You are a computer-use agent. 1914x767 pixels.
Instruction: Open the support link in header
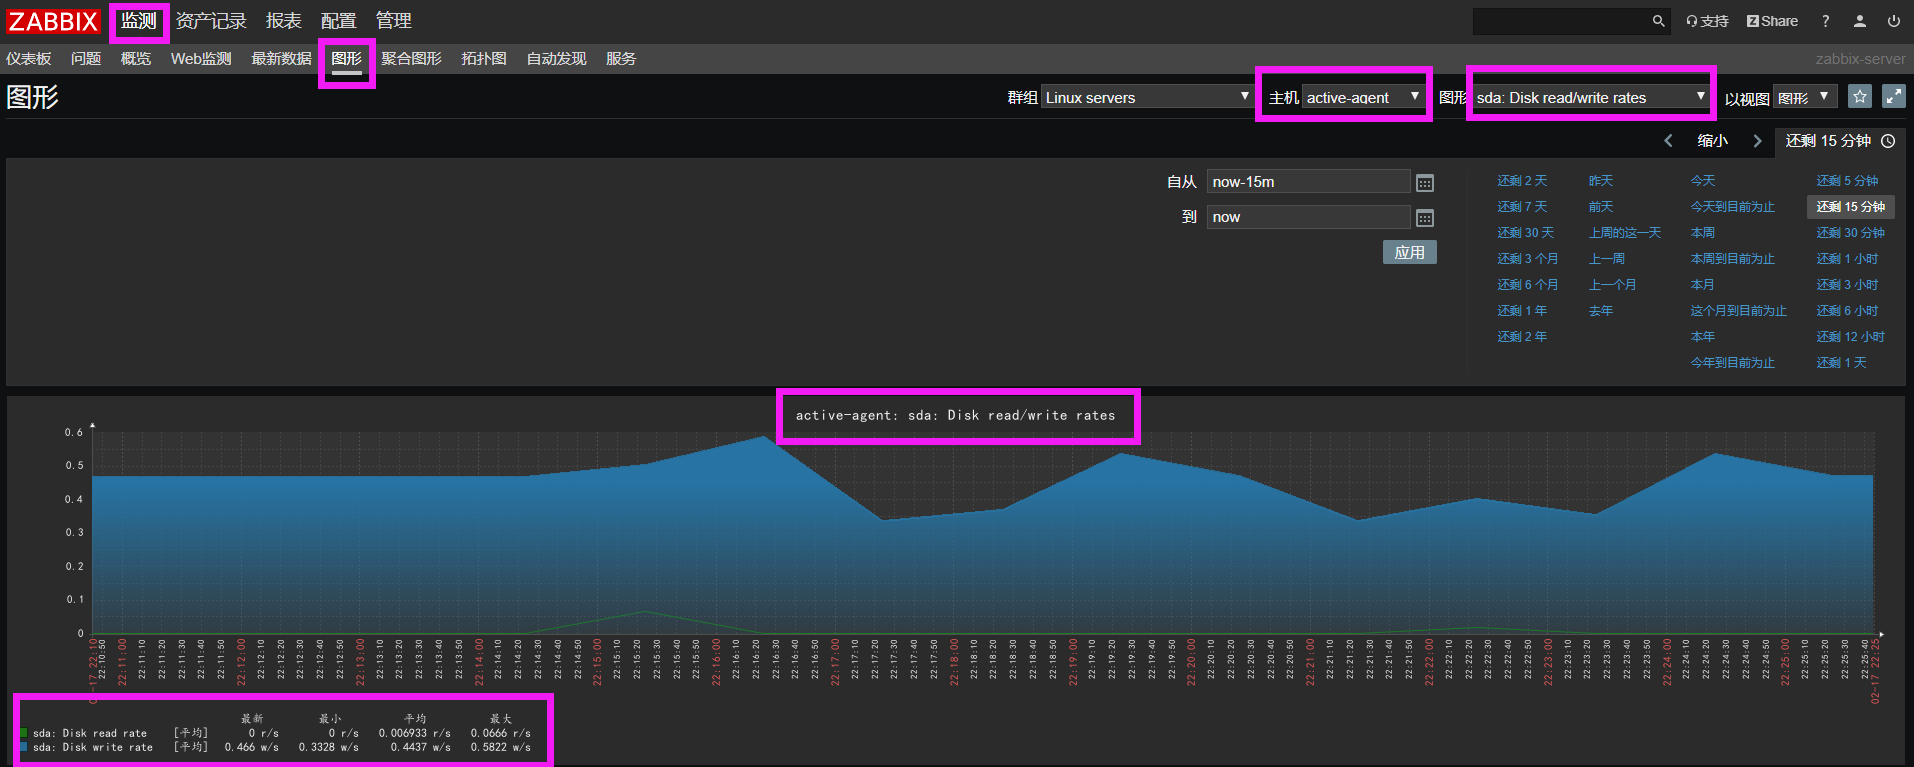pos(1707,21)
